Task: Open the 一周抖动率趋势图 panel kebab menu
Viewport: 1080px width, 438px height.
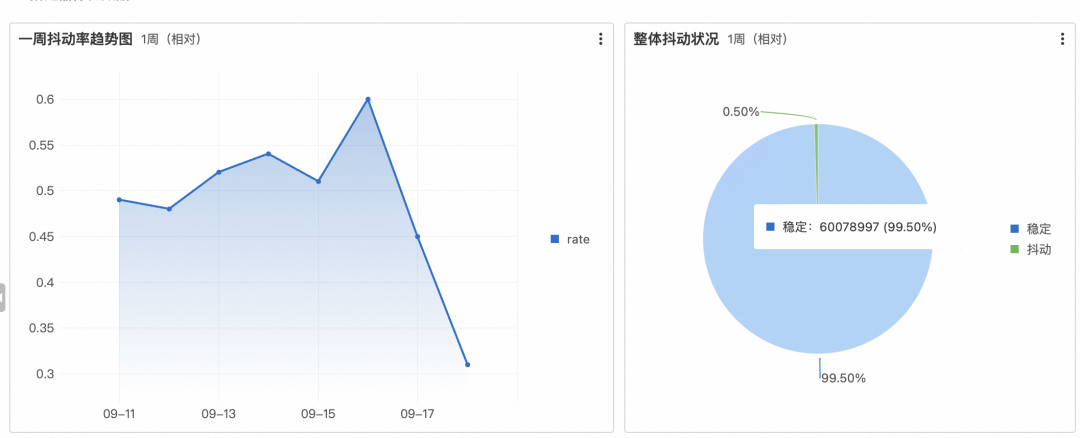Action: click(601, 39)
